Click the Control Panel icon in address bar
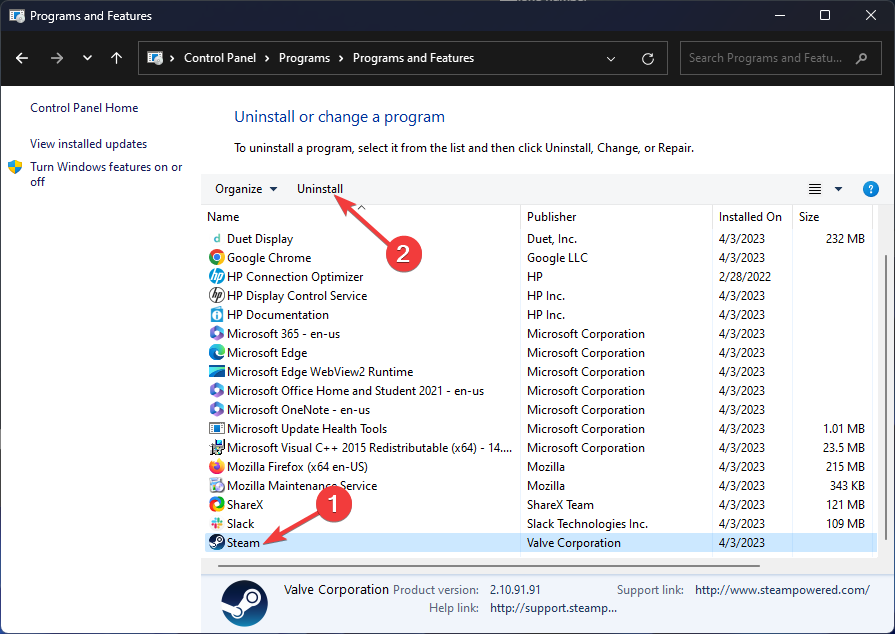The image size is (895, 634). 155,58
